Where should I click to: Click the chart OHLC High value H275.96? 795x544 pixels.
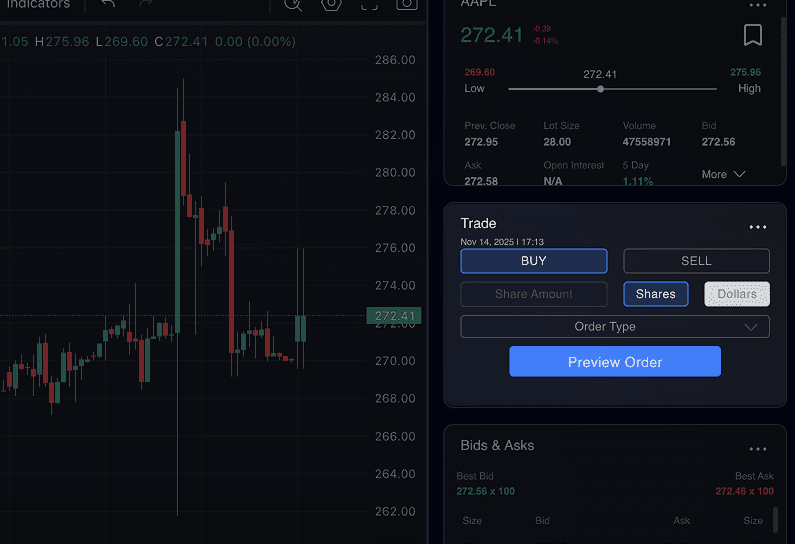(62, 42)
